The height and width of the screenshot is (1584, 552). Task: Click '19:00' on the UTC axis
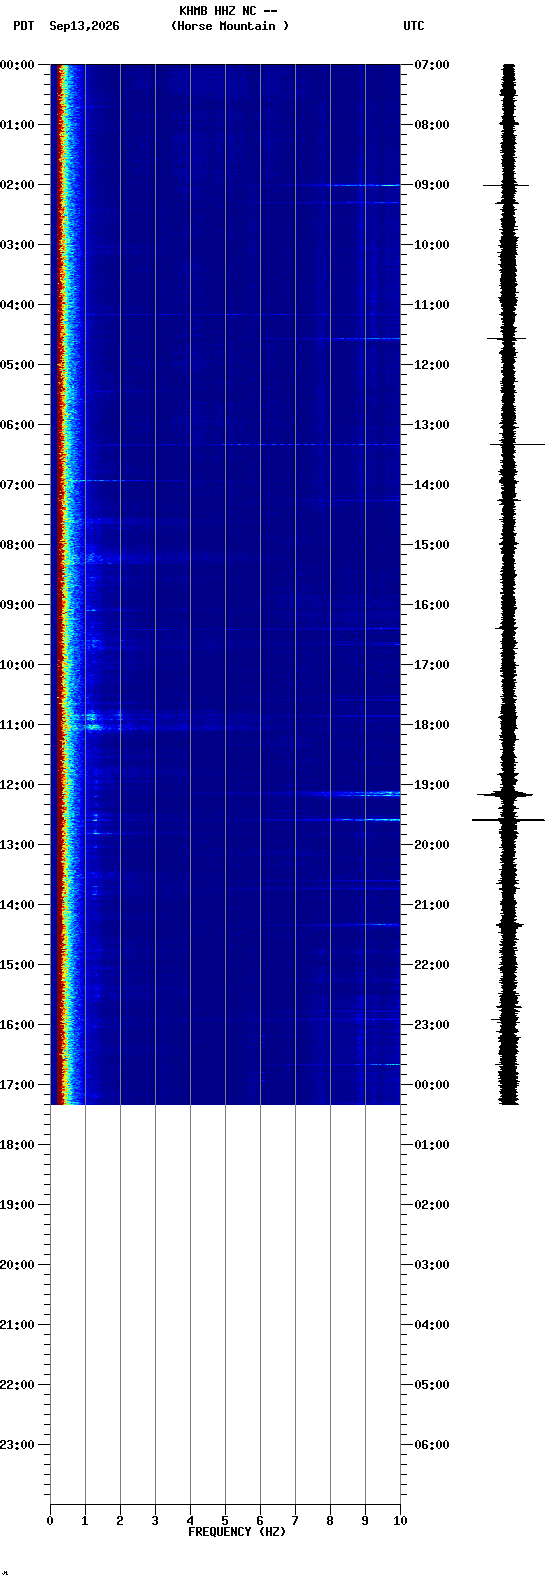(432, 785)
